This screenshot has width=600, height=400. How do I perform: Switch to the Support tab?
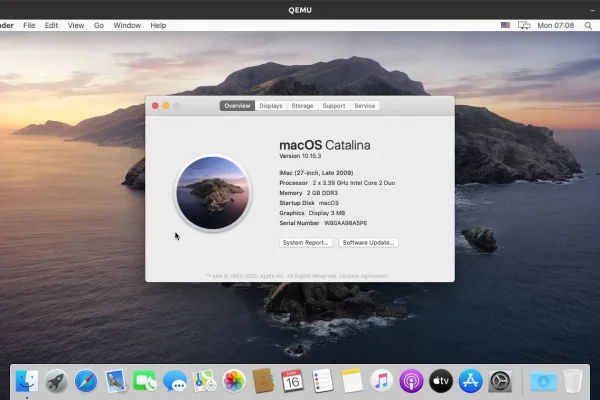pyautogui.click(x=334, y=106)
